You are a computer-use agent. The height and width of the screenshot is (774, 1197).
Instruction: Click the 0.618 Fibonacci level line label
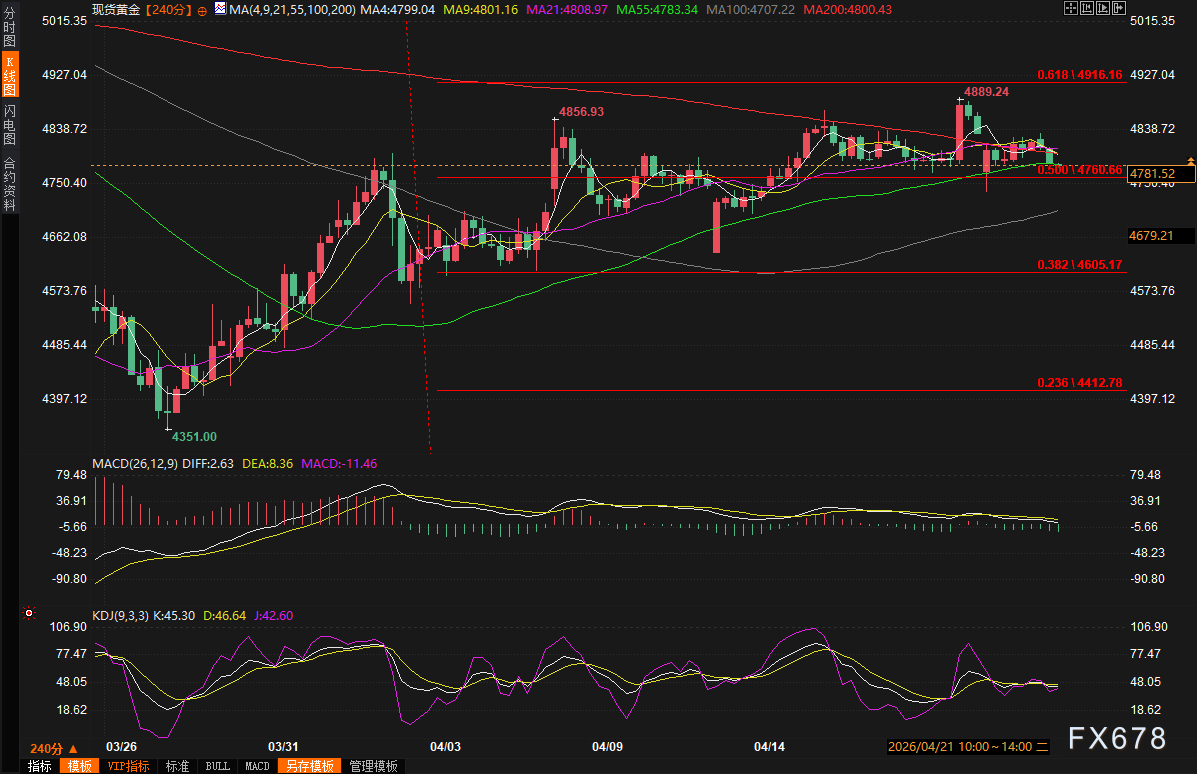coord(1080,75)
